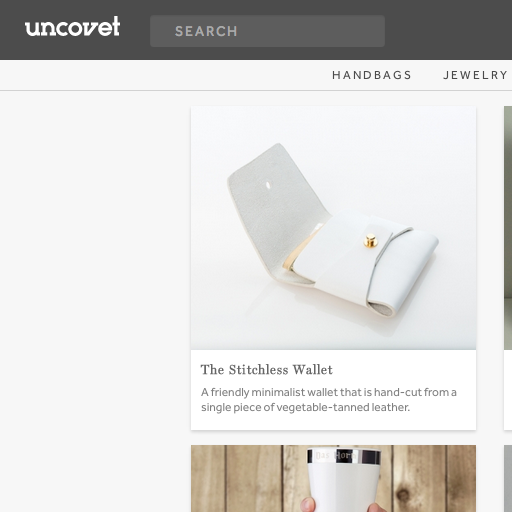This screenshot has height=512, width=512.
Task: Click the dark header bar right of search
Action: 448,30
